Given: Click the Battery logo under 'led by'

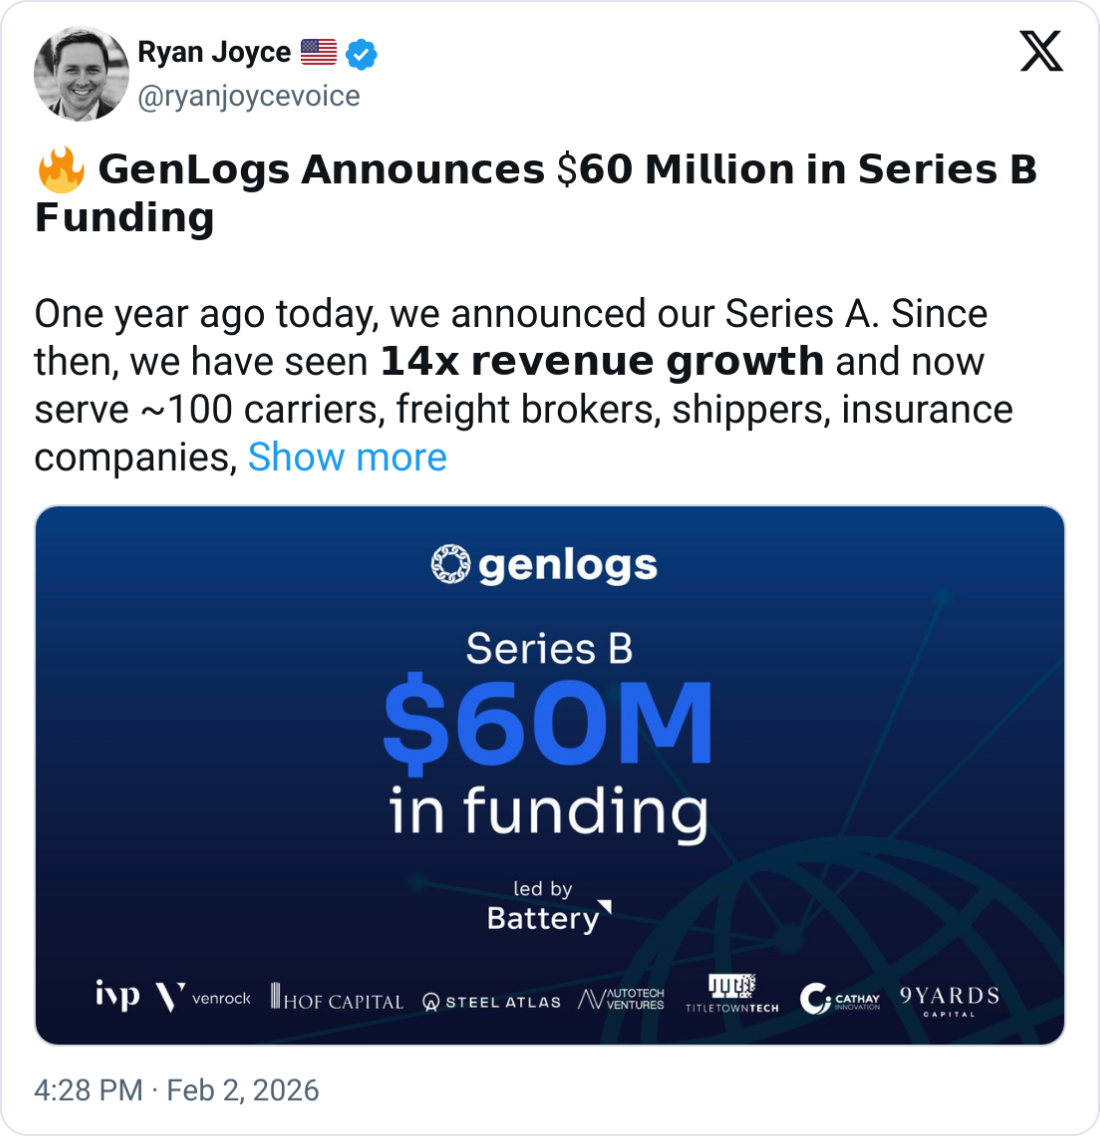Looking at the screenshot, I should coord(548,917).
